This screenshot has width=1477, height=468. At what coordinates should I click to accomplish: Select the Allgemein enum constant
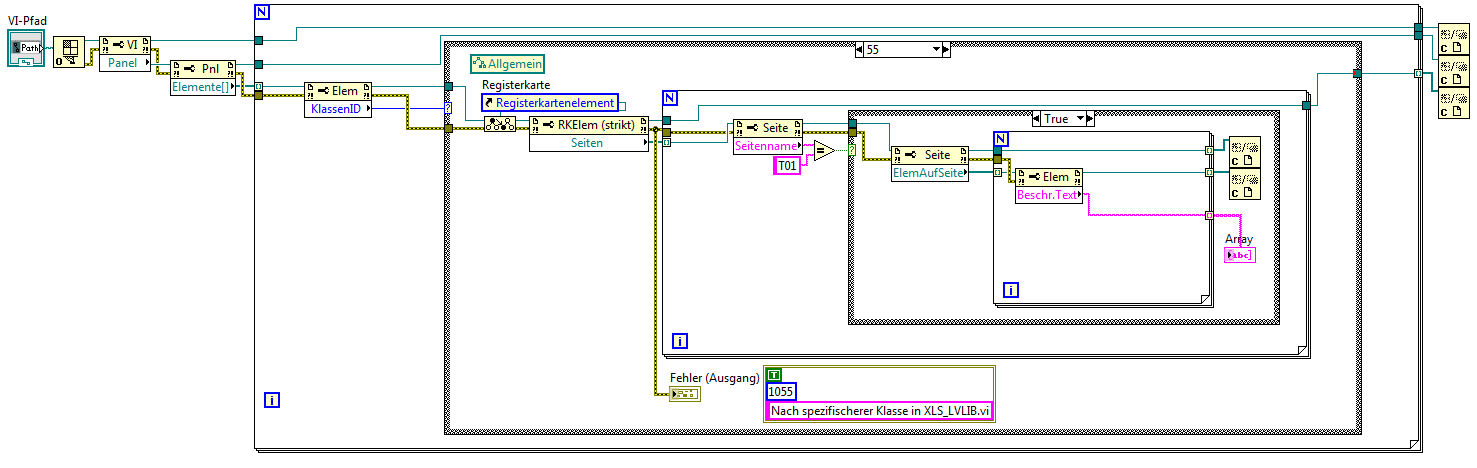point(509,65)
